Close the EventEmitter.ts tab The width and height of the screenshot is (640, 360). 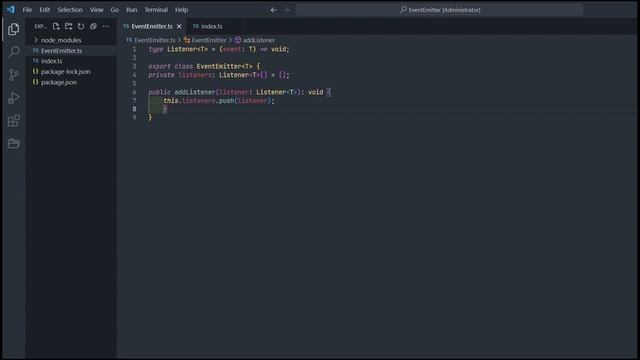179,26
